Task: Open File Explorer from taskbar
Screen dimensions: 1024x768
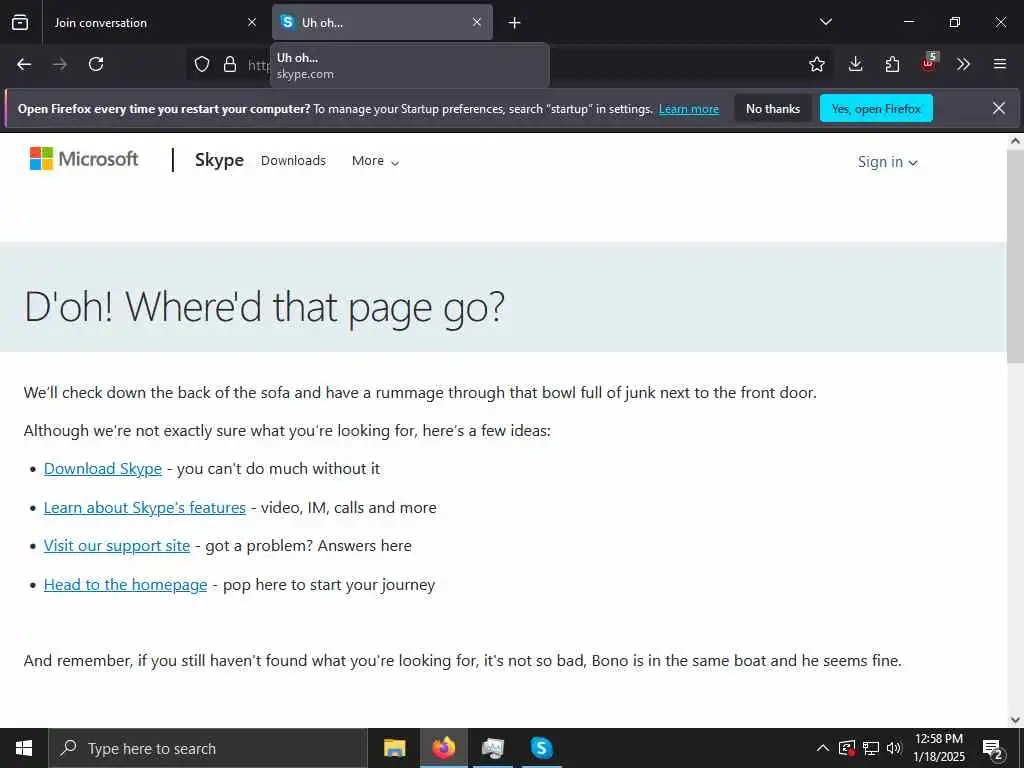Action: tap(394, 748)
